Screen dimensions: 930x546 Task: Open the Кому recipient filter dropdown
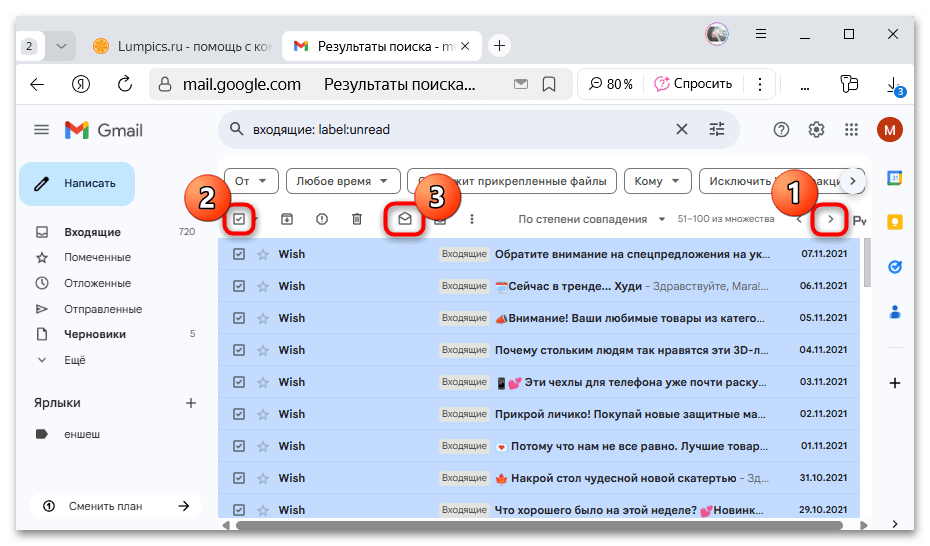(x=657, y=181)
